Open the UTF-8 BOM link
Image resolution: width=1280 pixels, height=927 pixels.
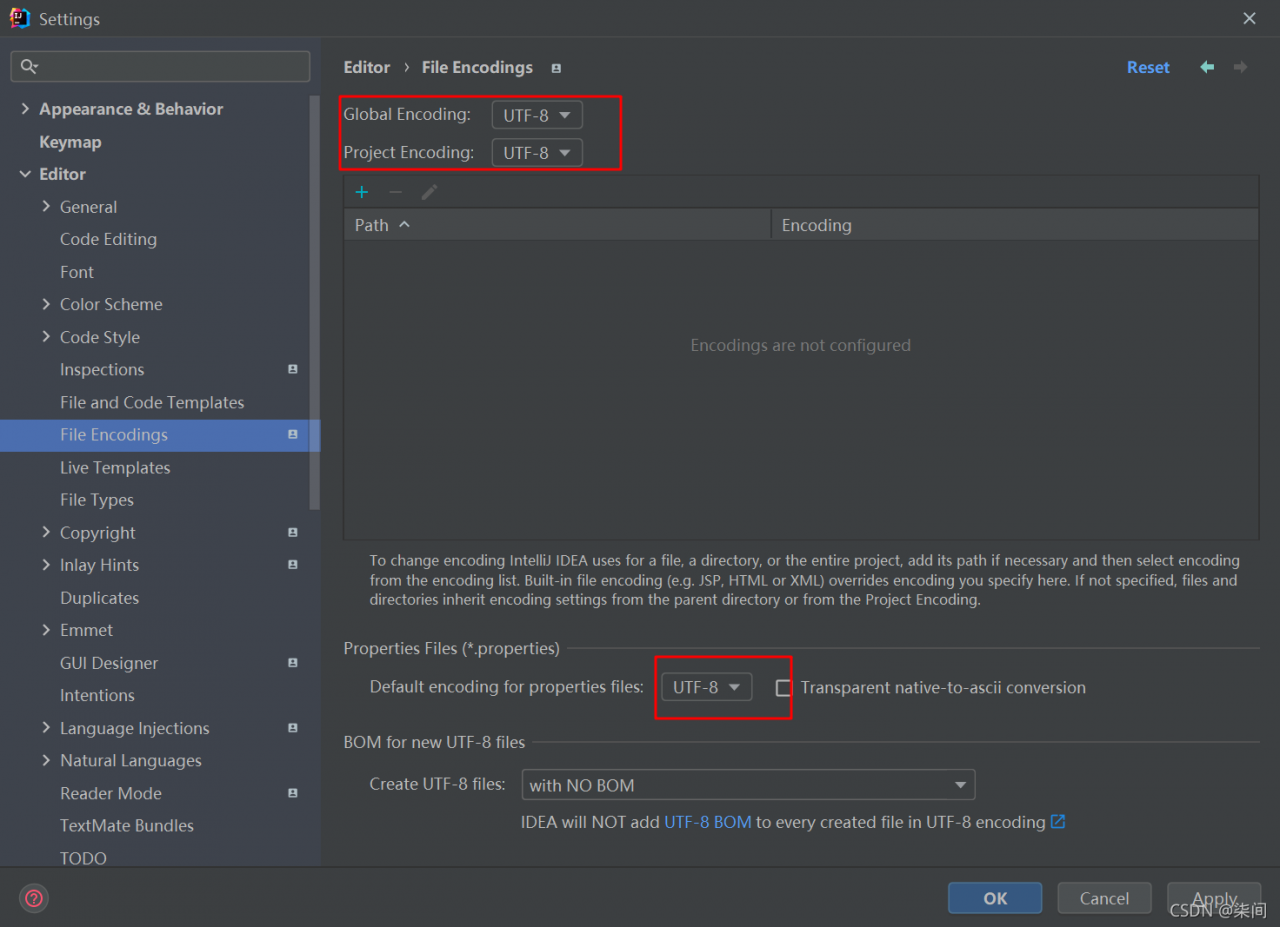click(x=708, y=822)
